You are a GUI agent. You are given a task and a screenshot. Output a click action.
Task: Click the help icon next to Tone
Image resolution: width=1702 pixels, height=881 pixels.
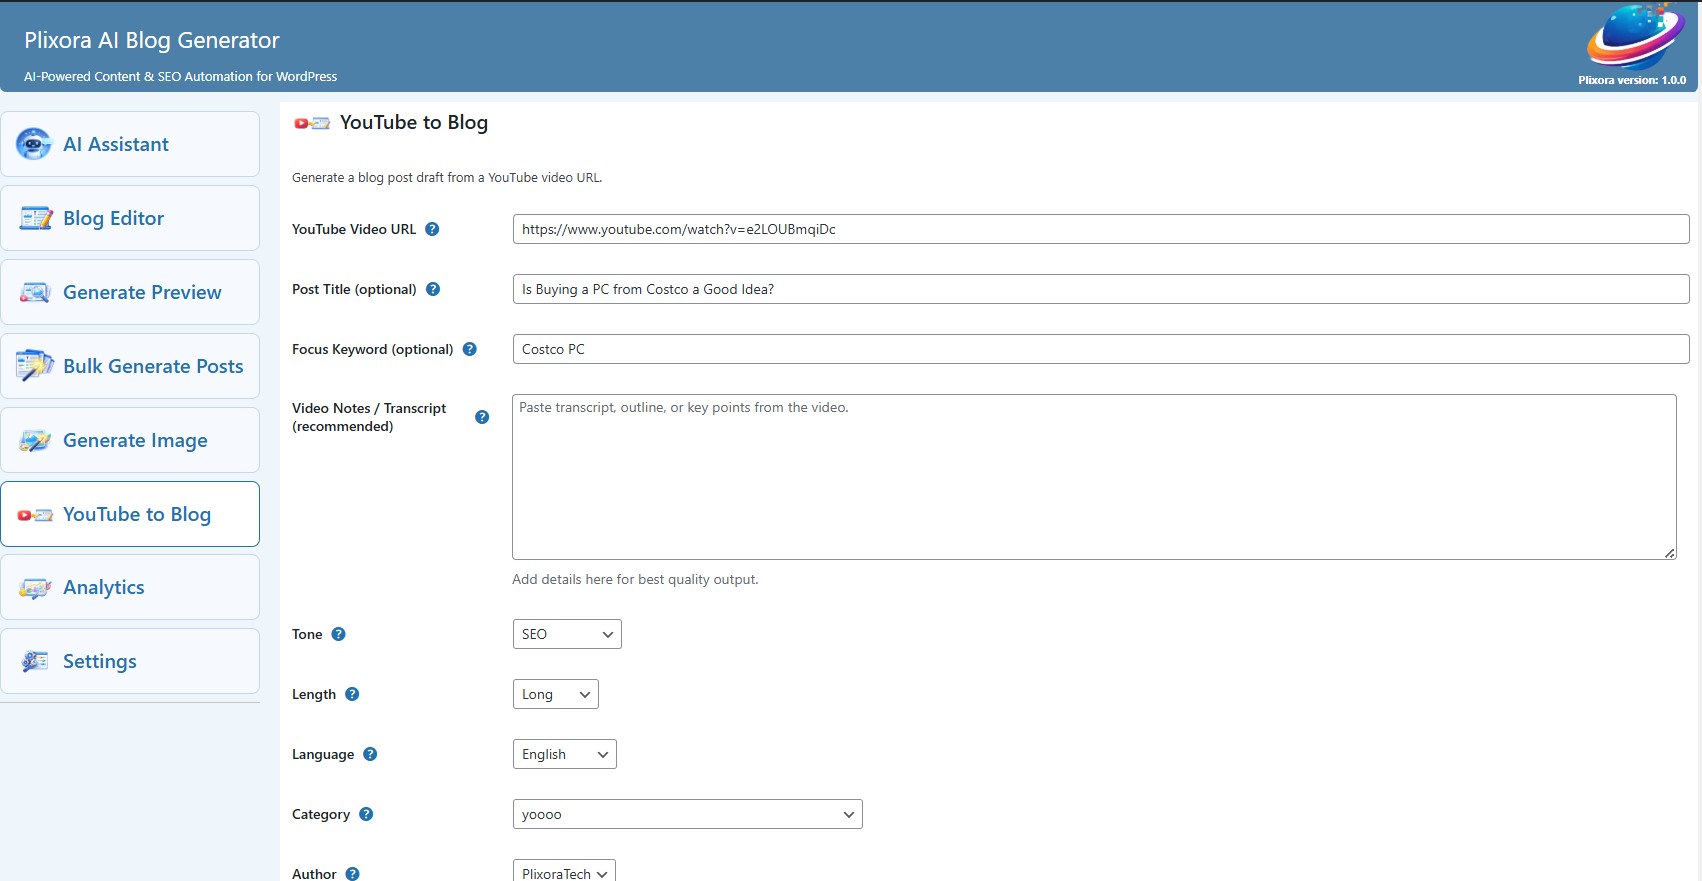pos(338,634)
